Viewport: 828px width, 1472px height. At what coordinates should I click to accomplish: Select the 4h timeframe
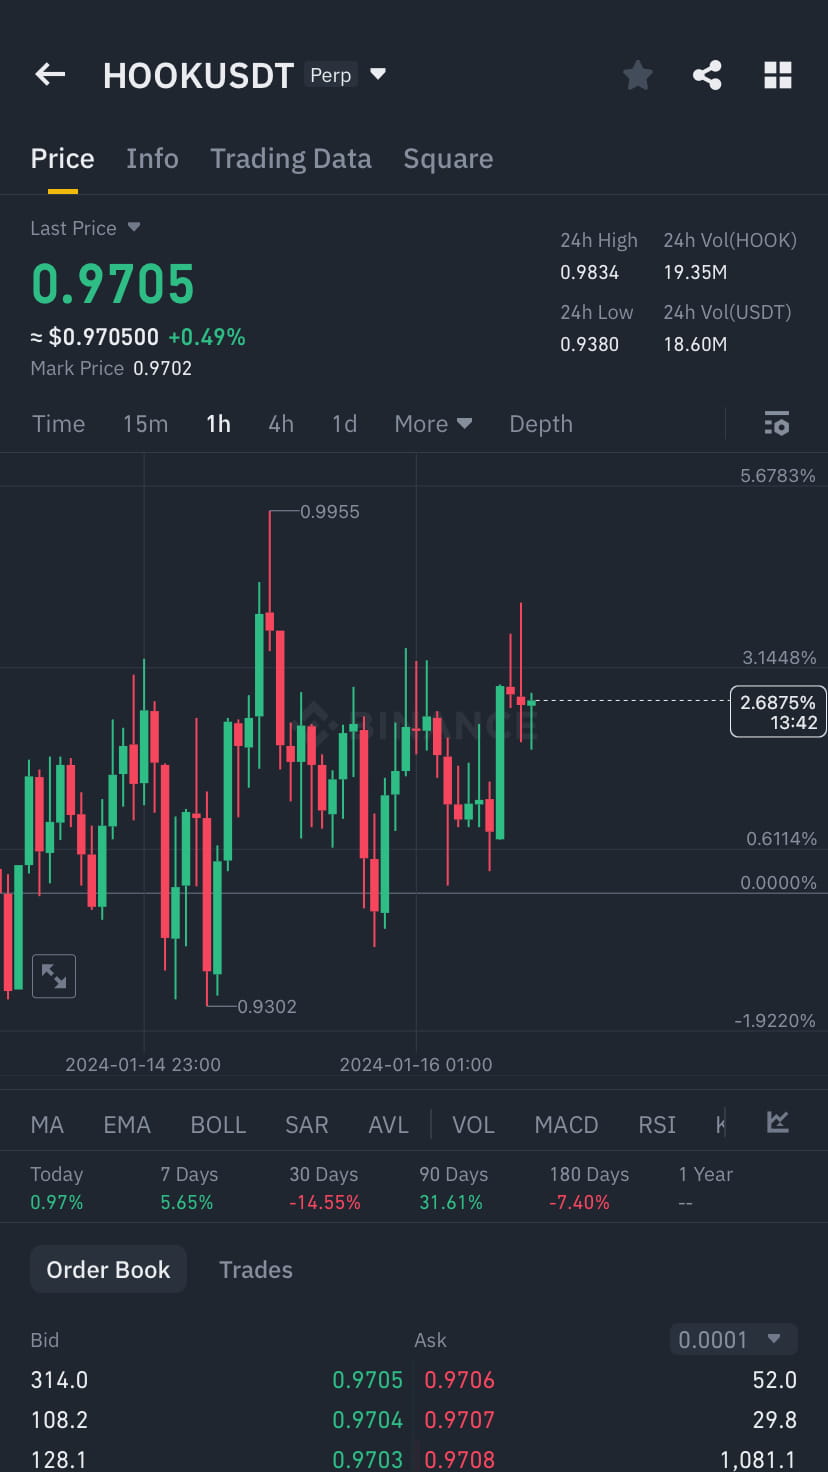coord(280,423)
